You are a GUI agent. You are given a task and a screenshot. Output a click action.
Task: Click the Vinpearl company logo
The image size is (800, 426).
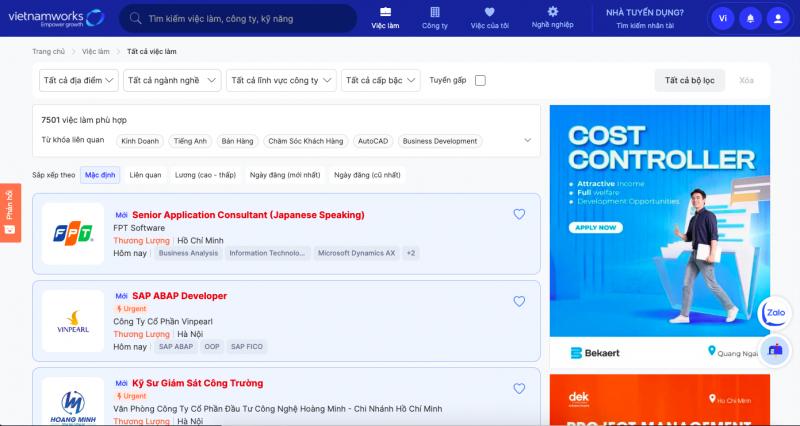(73, 321)
